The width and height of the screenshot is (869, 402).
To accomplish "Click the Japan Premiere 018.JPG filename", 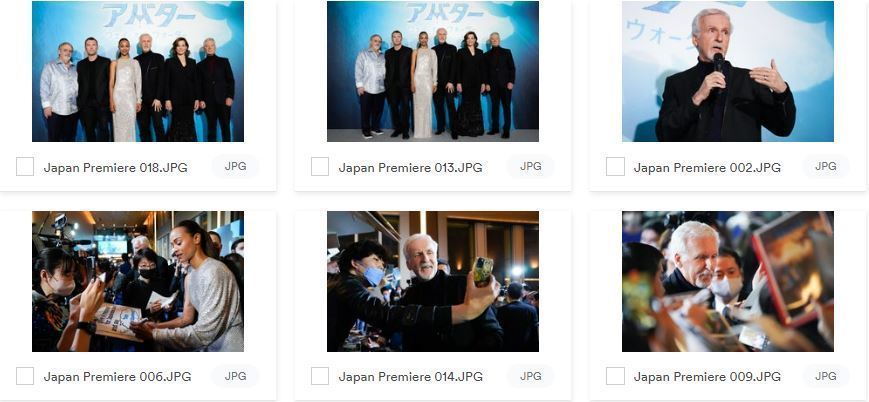I will [x=115, y=167].
